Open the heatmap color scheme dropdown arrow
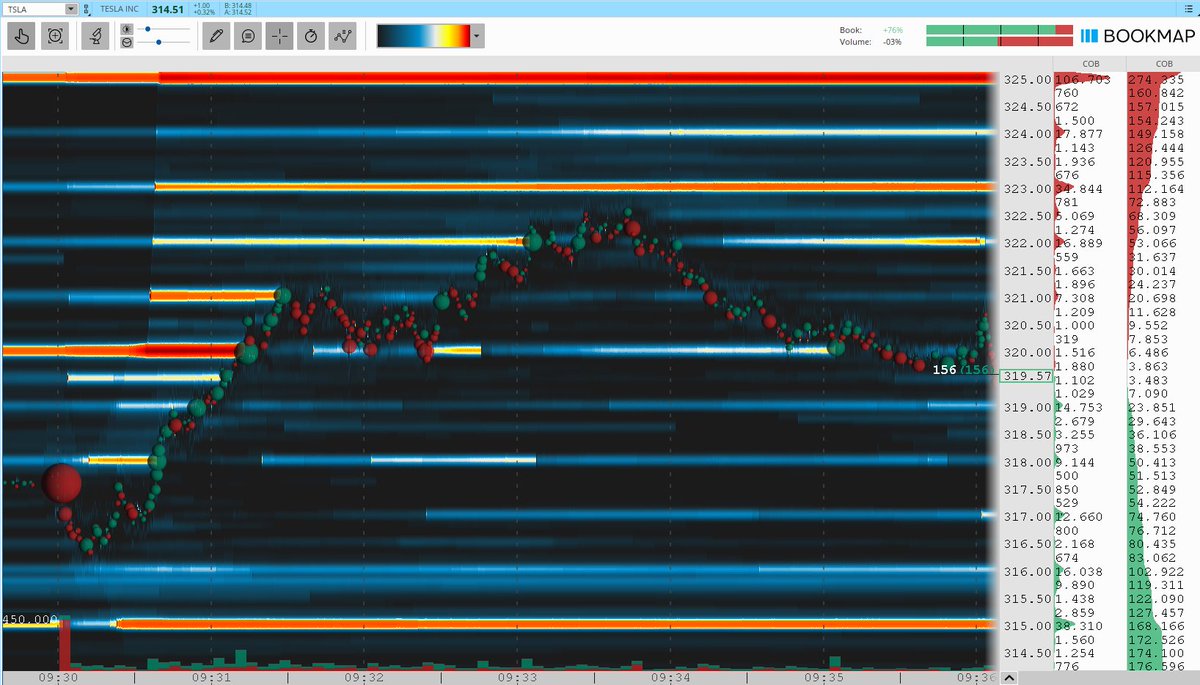 point(477,37)
